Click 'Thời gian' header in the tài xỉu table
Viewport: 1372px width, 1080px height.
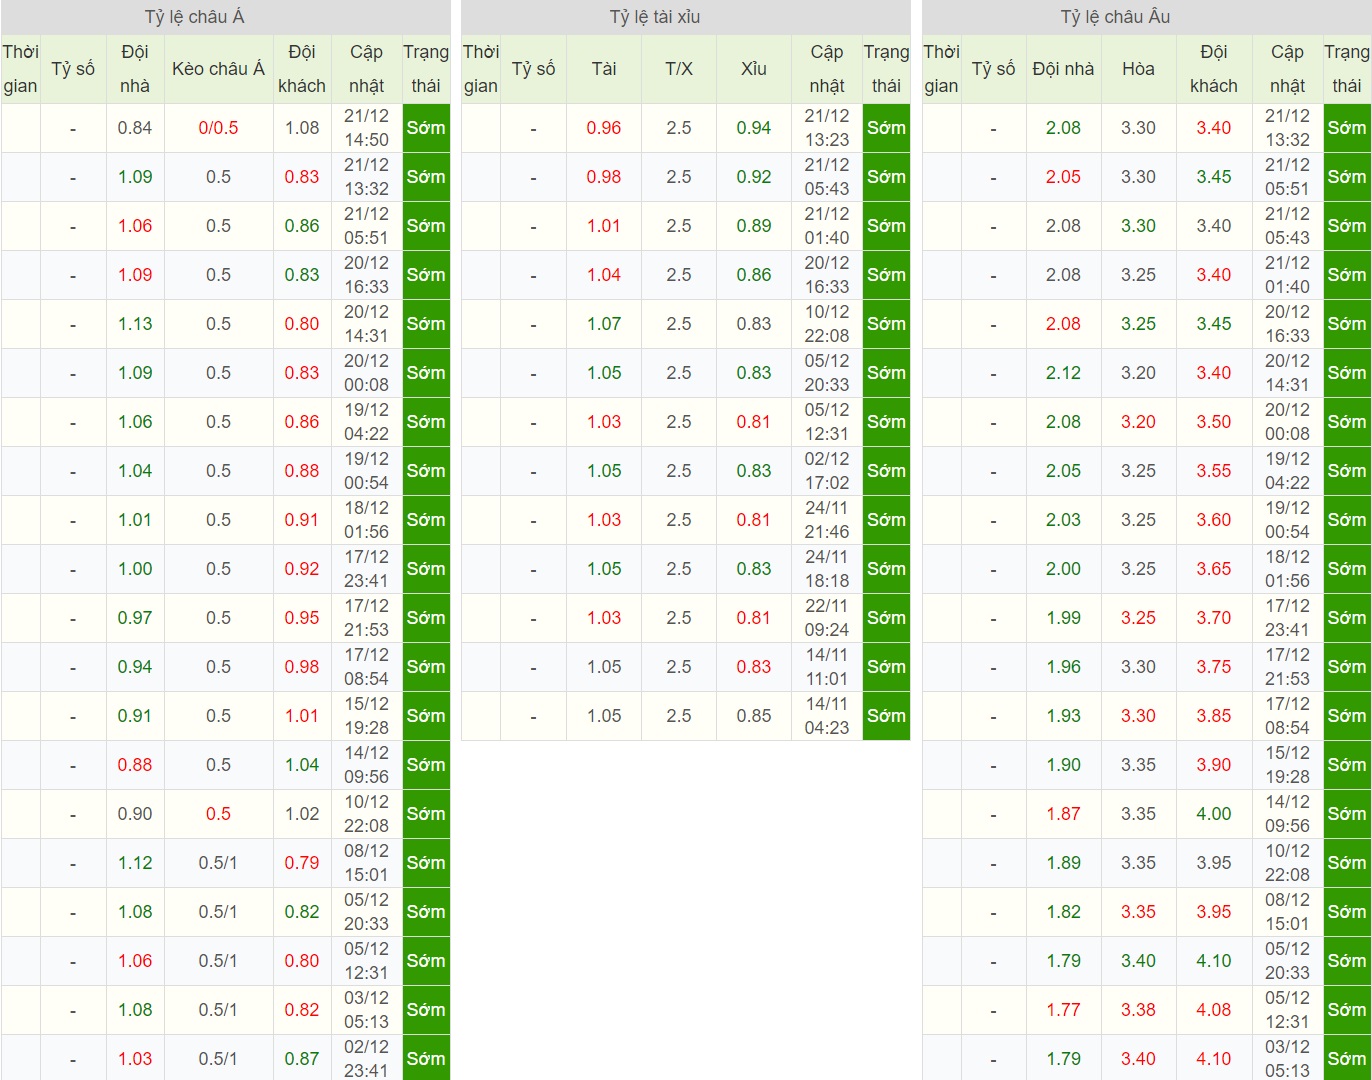pos(481,69)
